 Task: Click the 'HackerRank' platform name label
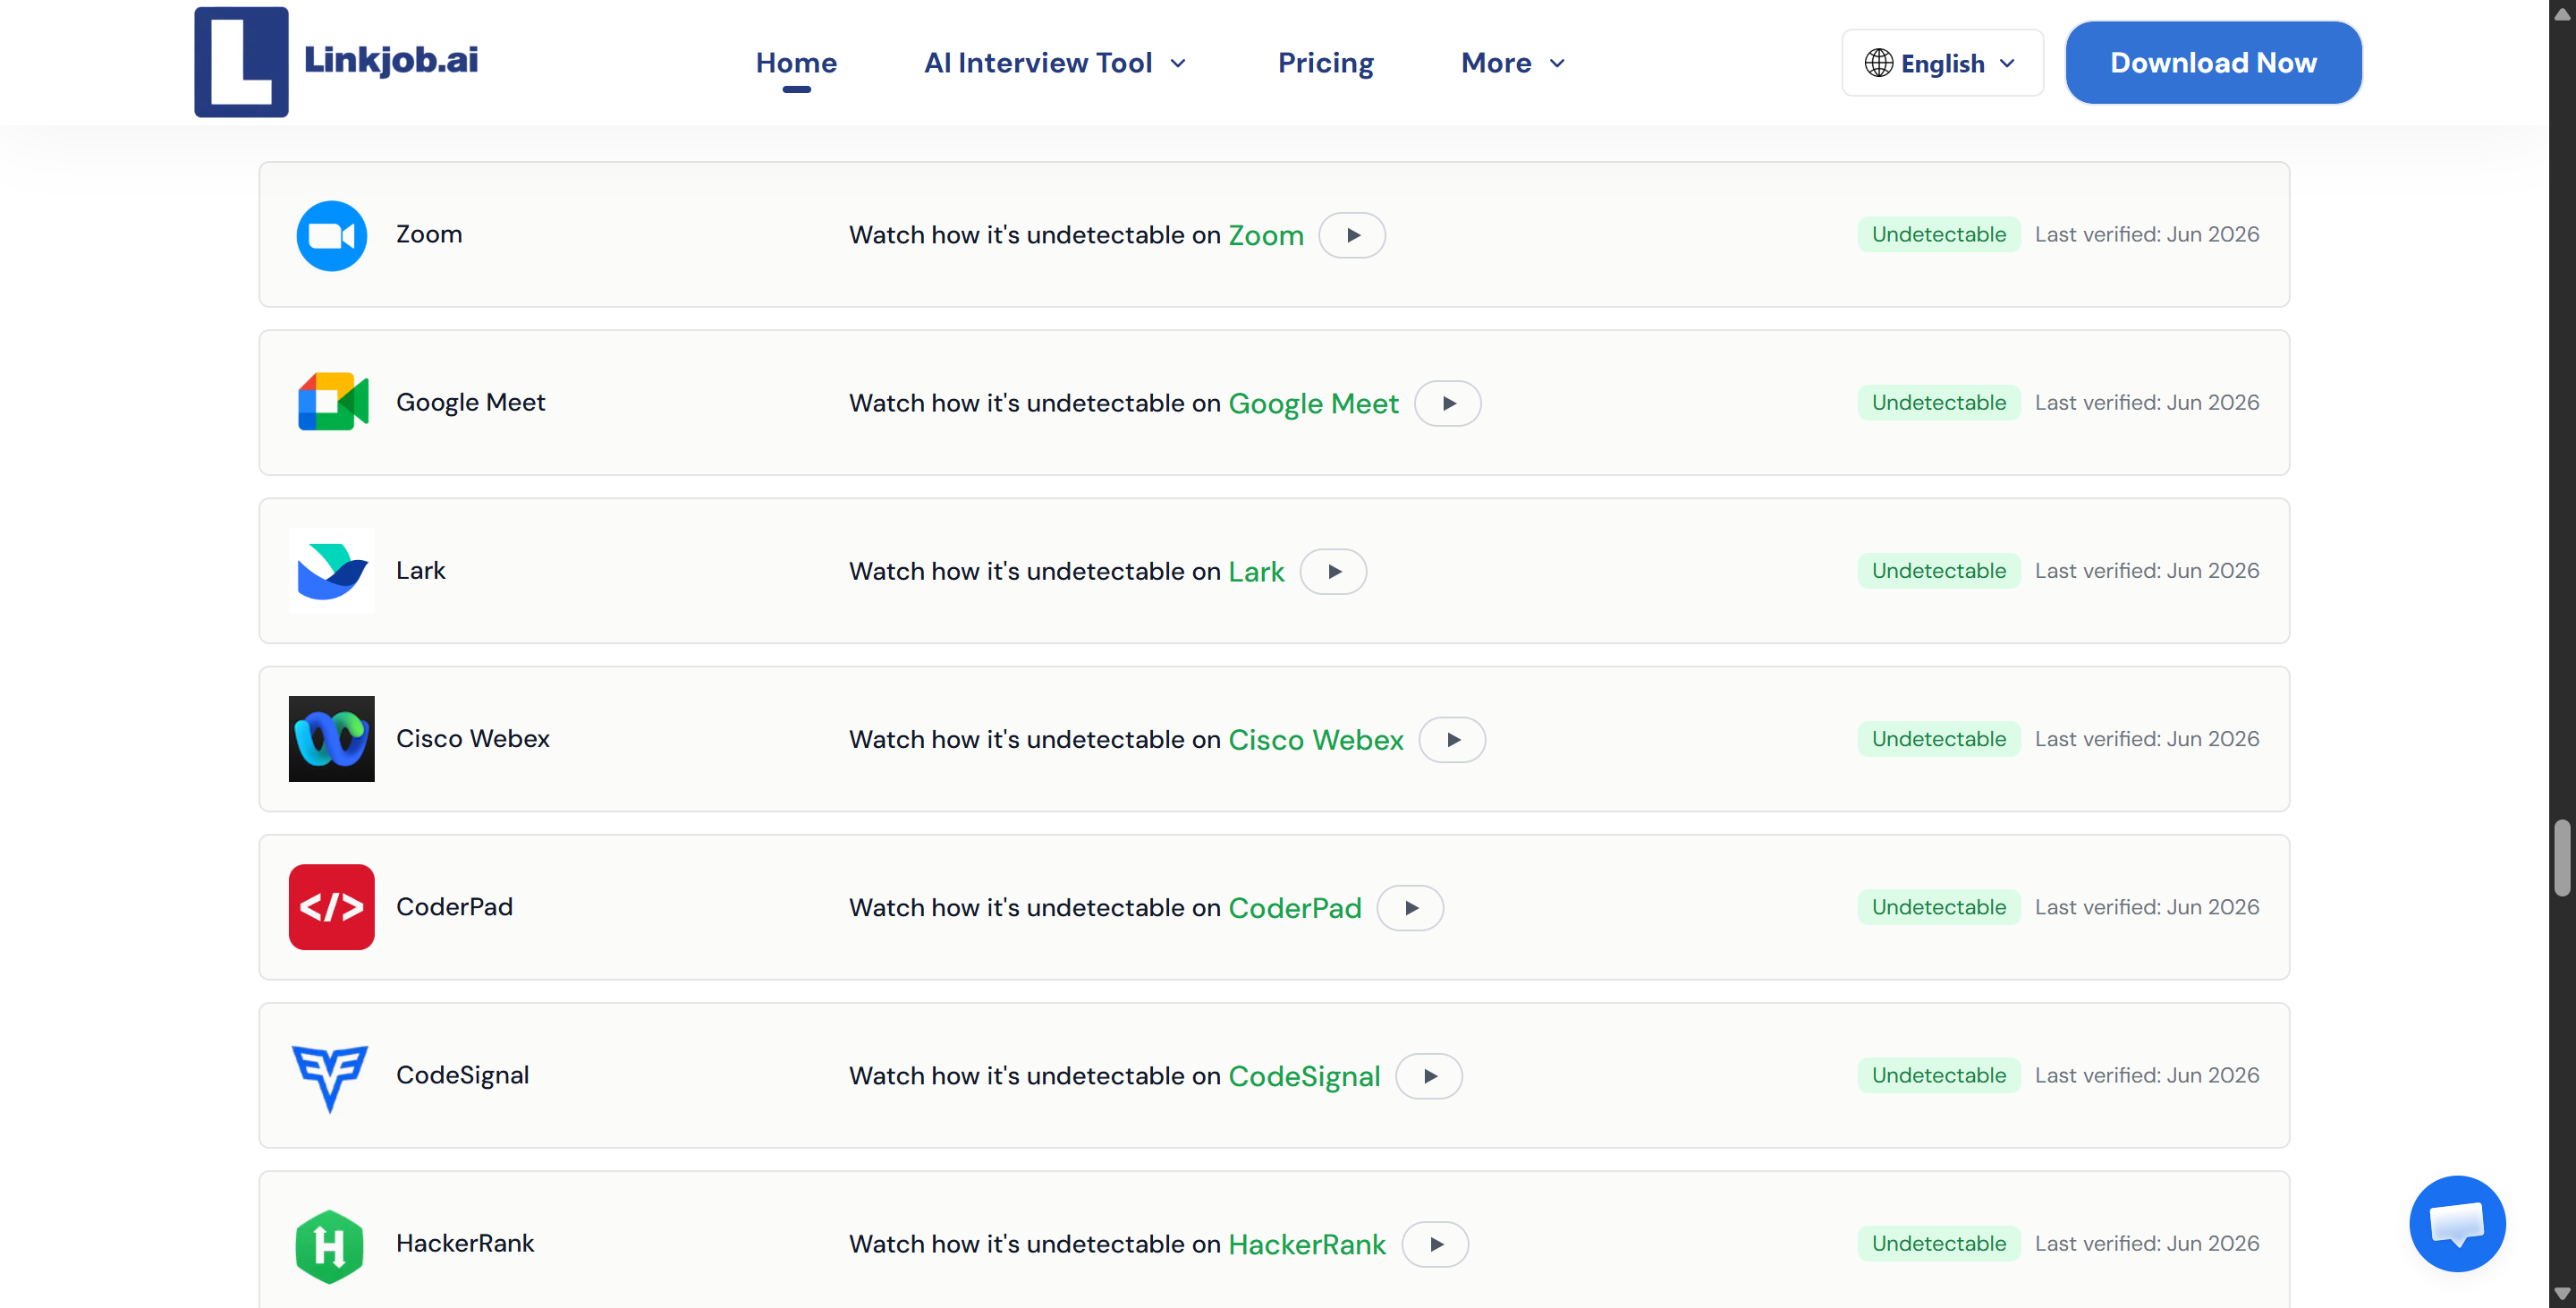click(465, 1243)
